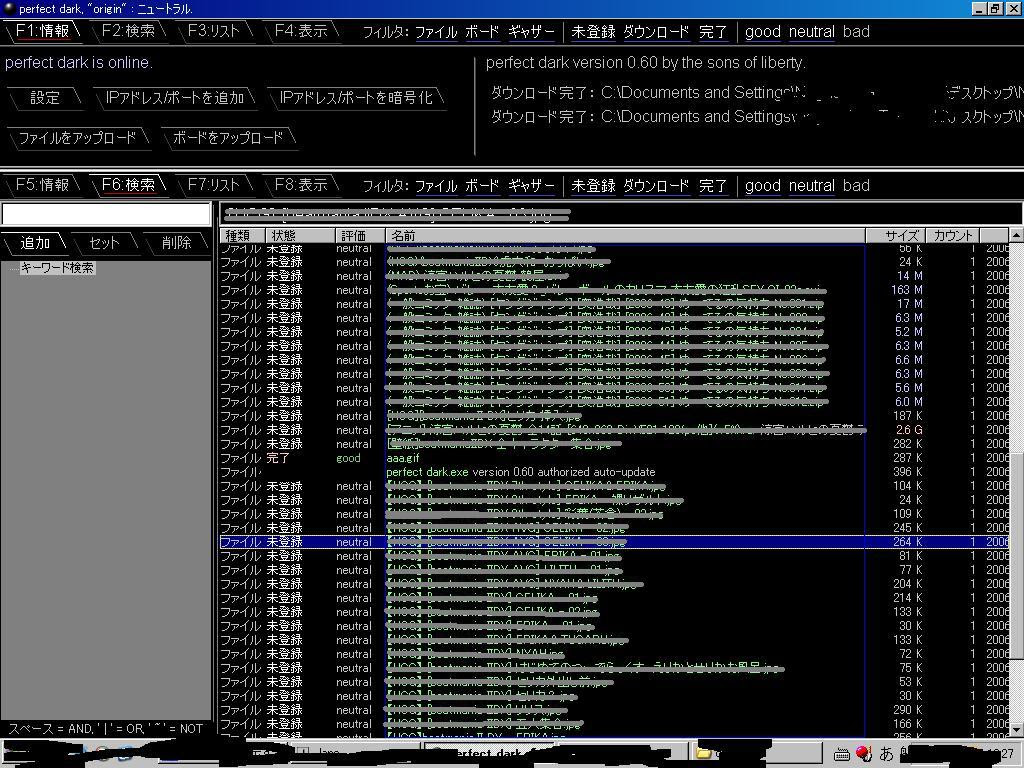Toggle 完了 filter in the search pane bar
Image resolution: width=1024 pixels, height=768 pixels.
tap(712, 186)
